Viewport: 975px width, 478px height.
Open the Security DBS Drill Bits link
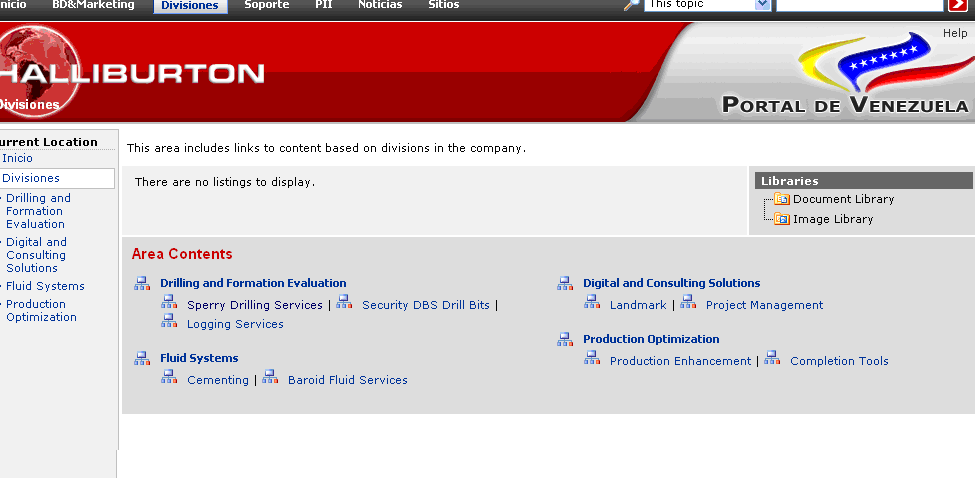(426, 305)
